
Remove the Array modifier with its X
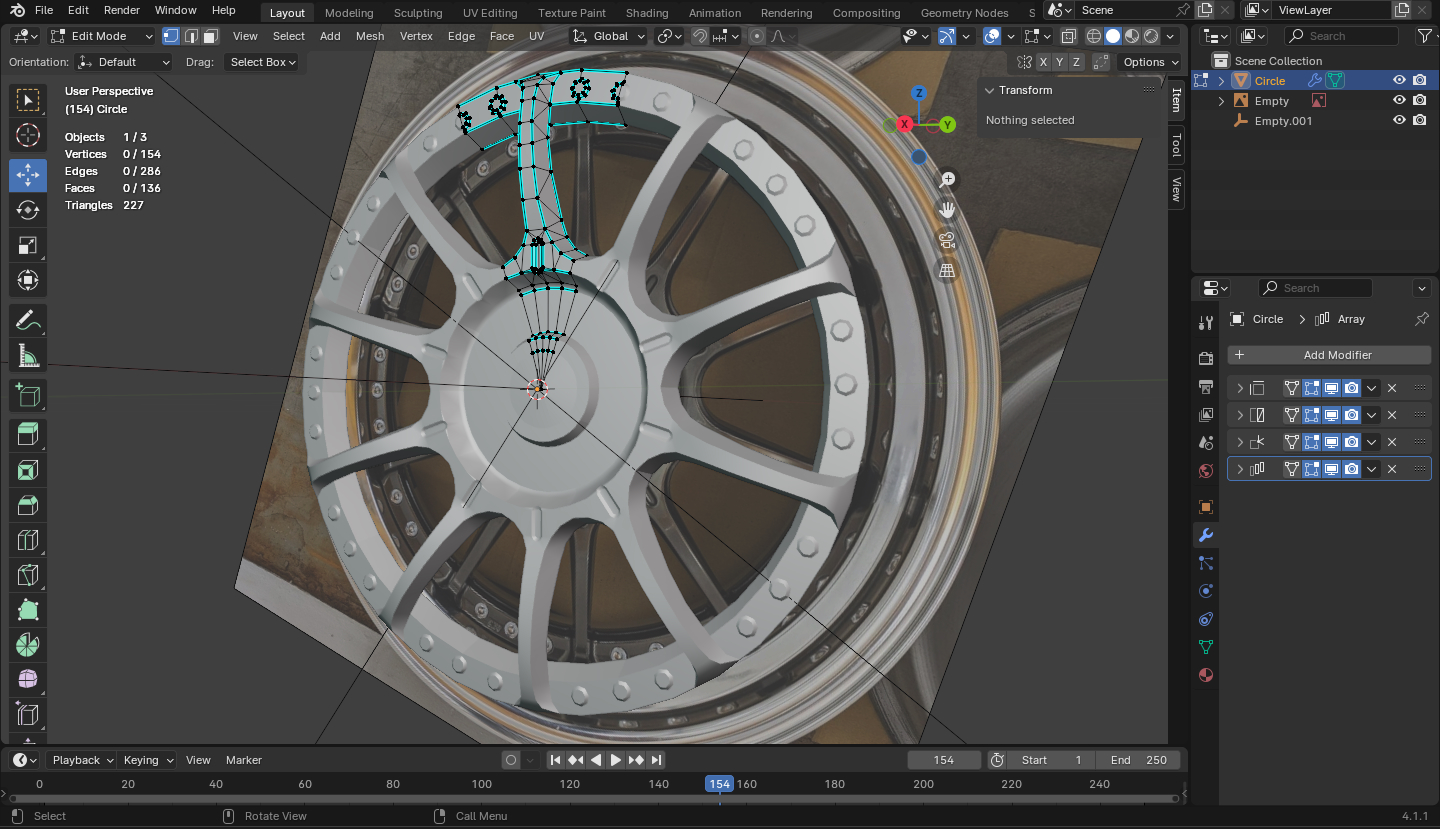[1392, 469]
